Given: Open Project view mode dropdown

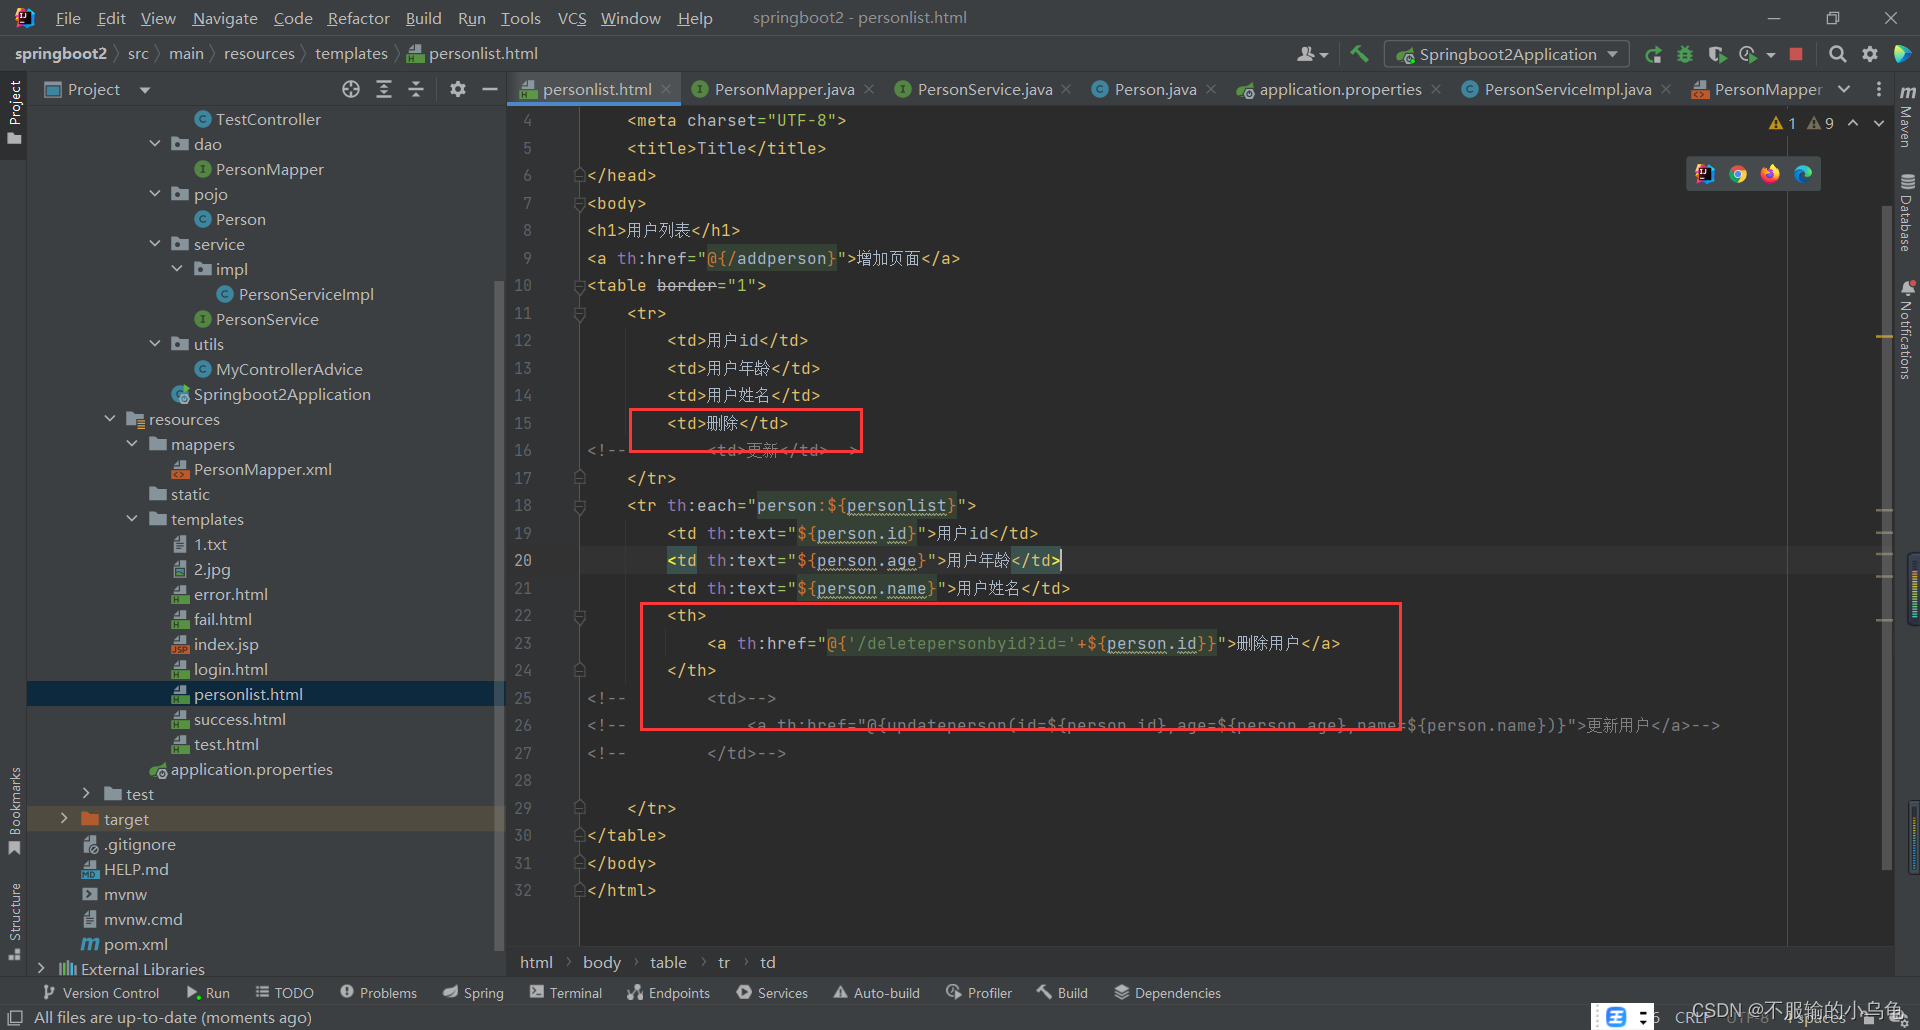Looking at the screenshot, I should point(145,89).
